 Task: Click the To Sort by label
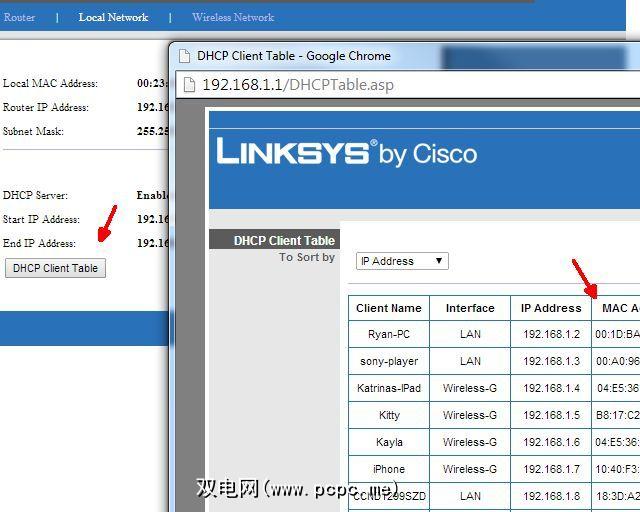(x=307, y=257)
